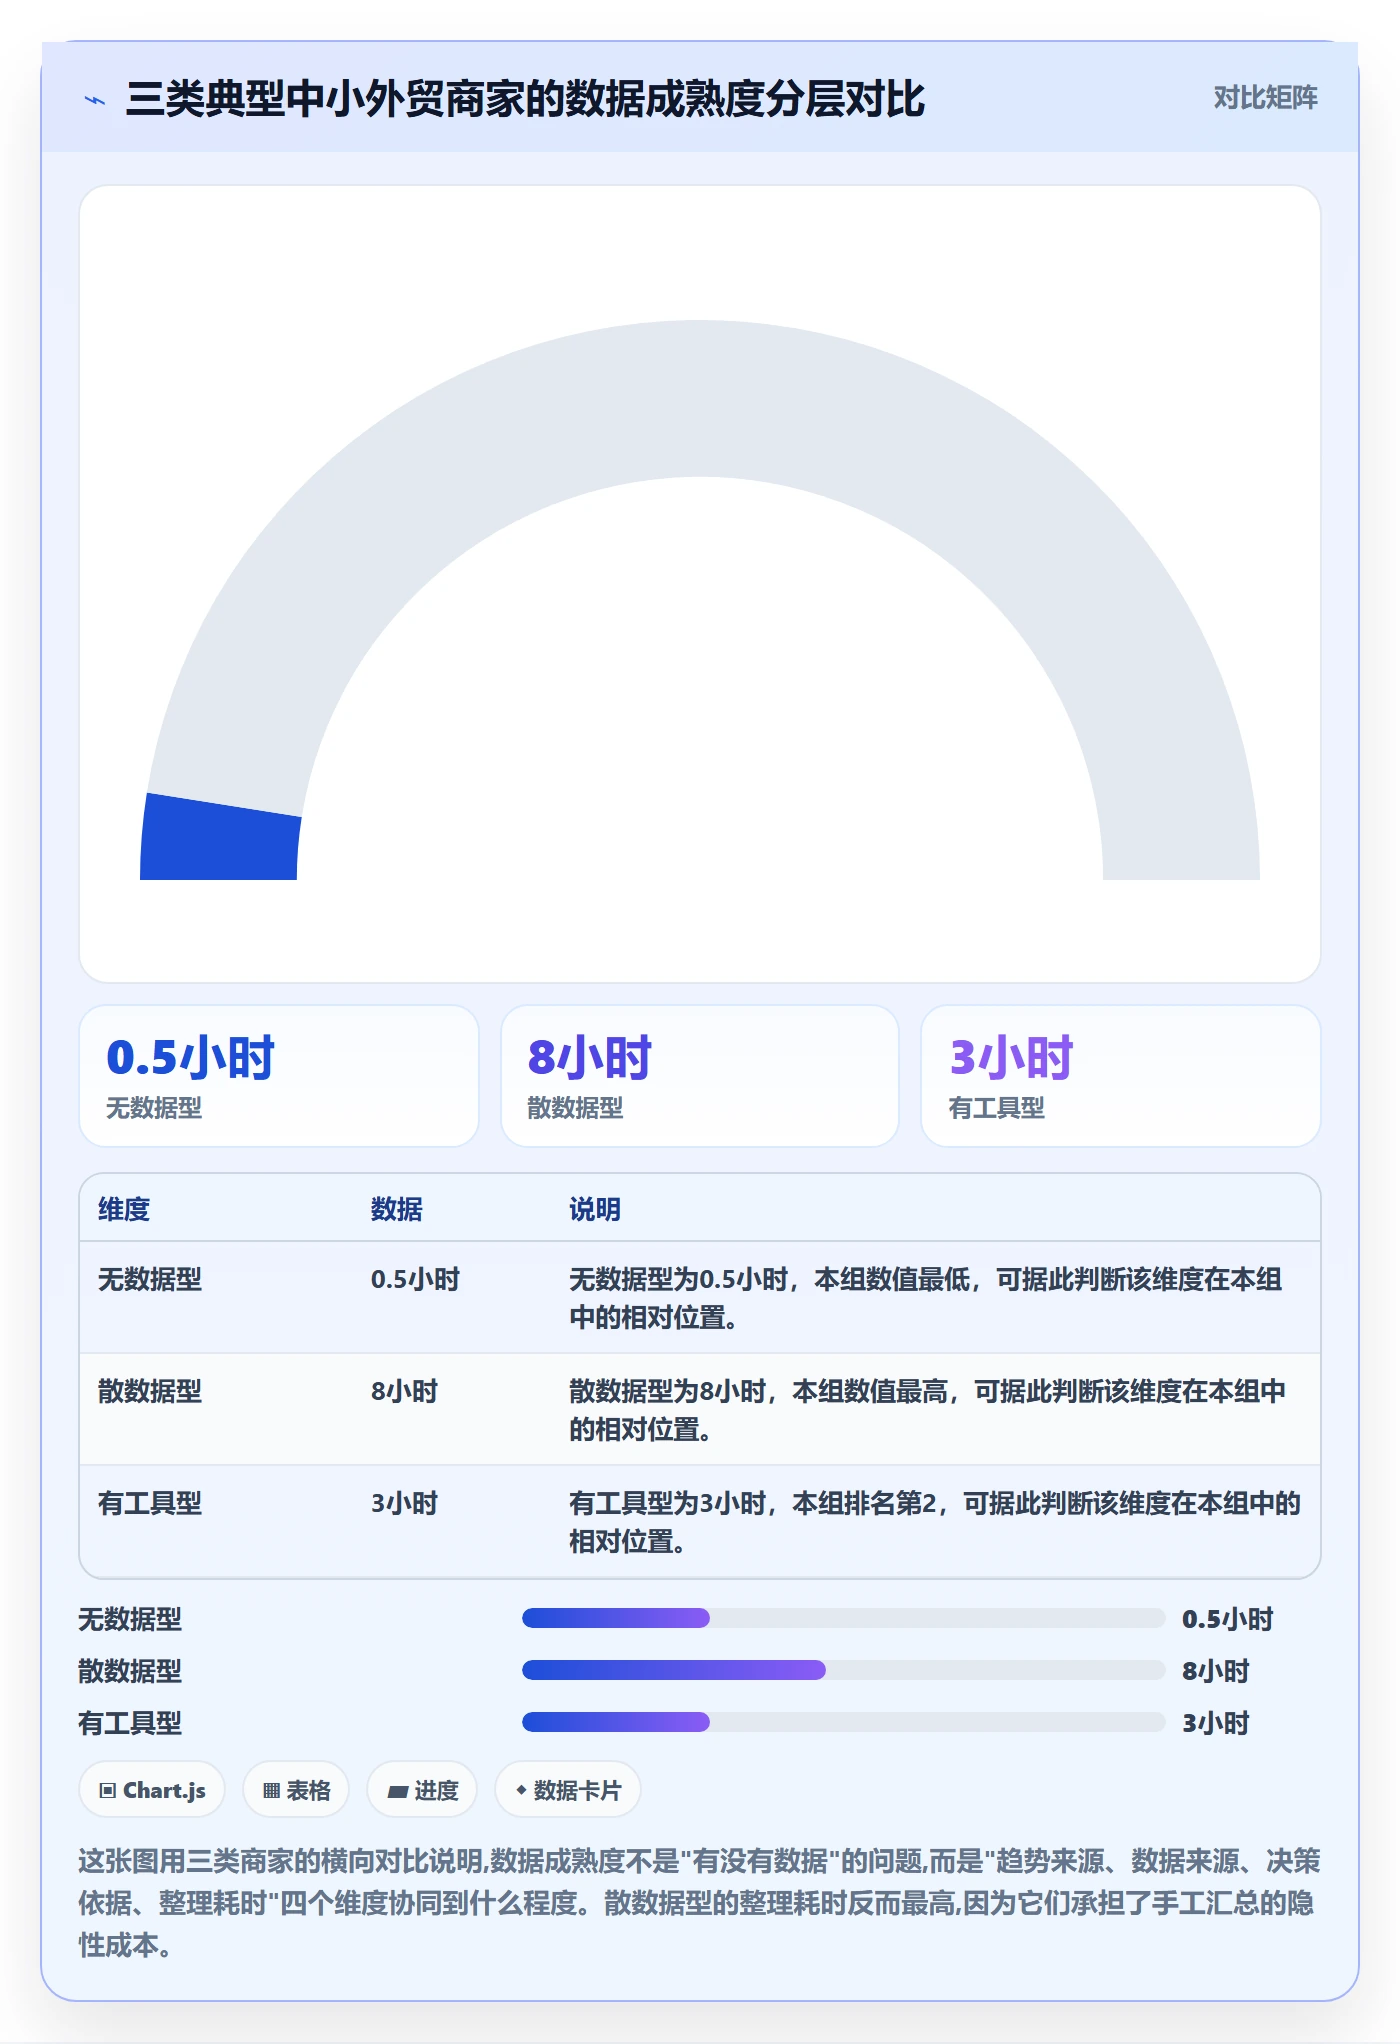Click the description mentioning 本组数值最高
This screenshot has height=2044, width=1400.
927,1410
